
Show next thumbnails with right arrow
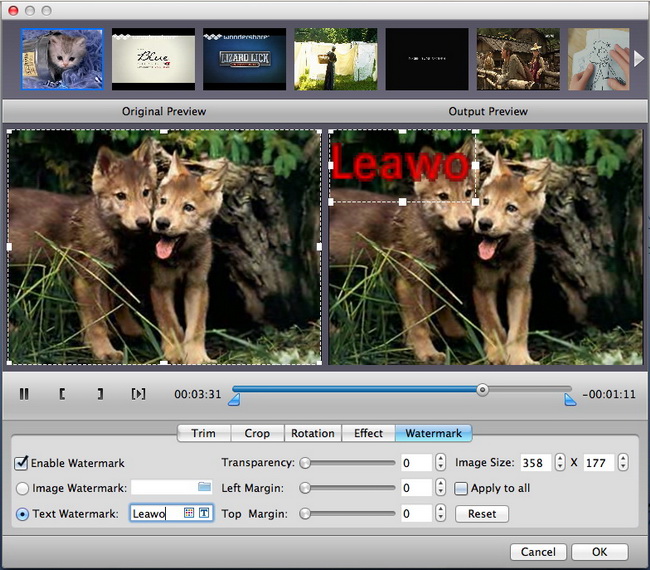click(639, 59)
